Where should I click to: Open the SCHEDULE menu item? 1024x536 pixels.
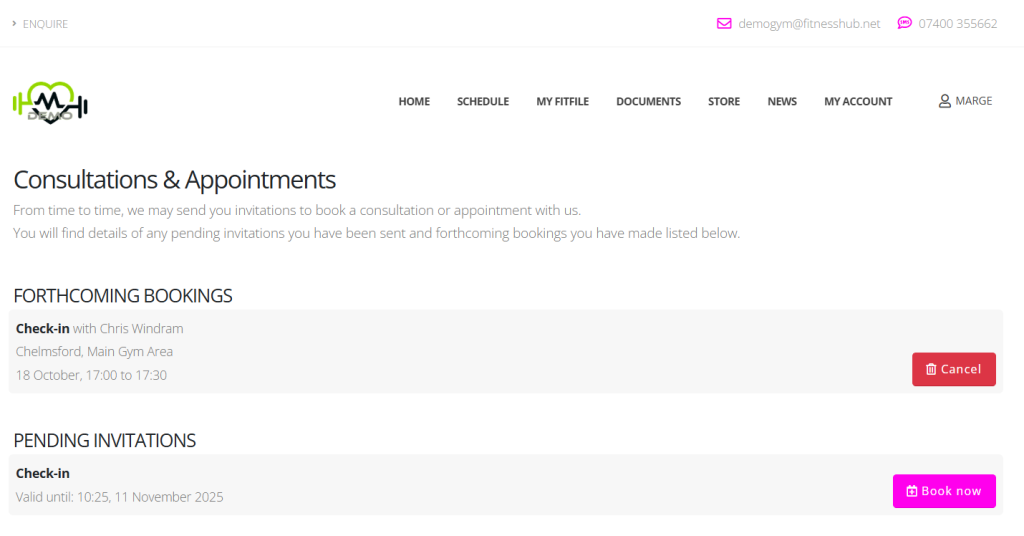(483, 101)
